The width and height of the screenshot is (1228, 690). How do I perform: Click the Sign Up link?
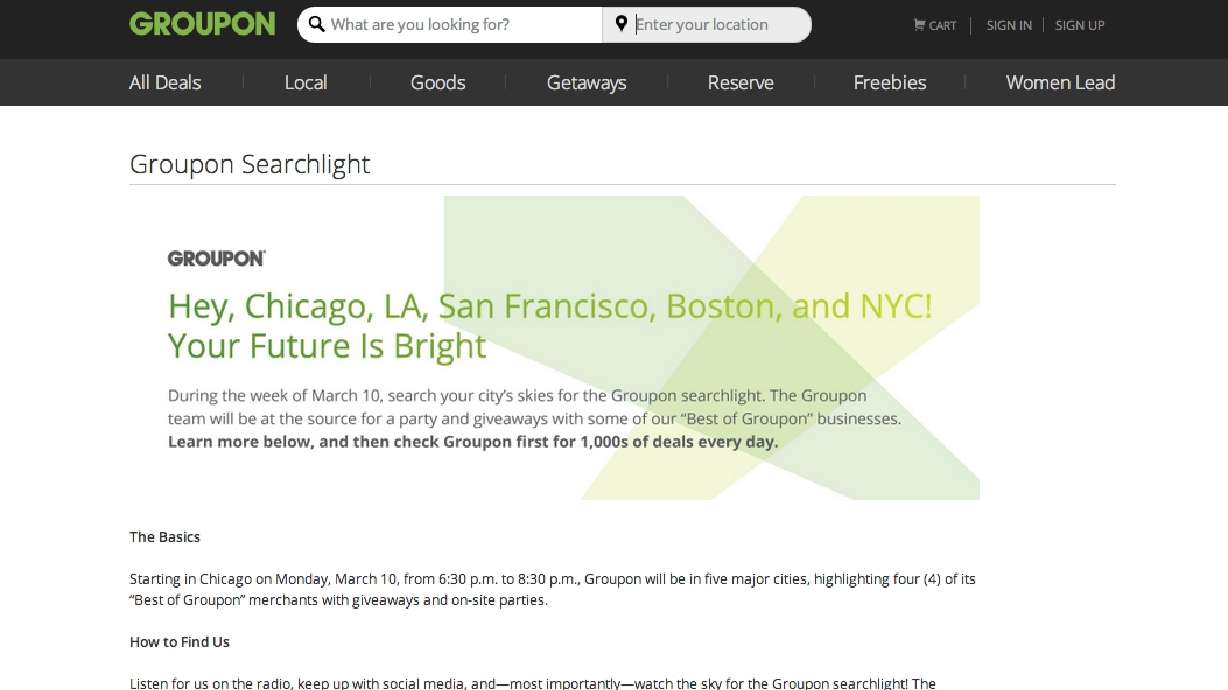tap(1079, 25)
